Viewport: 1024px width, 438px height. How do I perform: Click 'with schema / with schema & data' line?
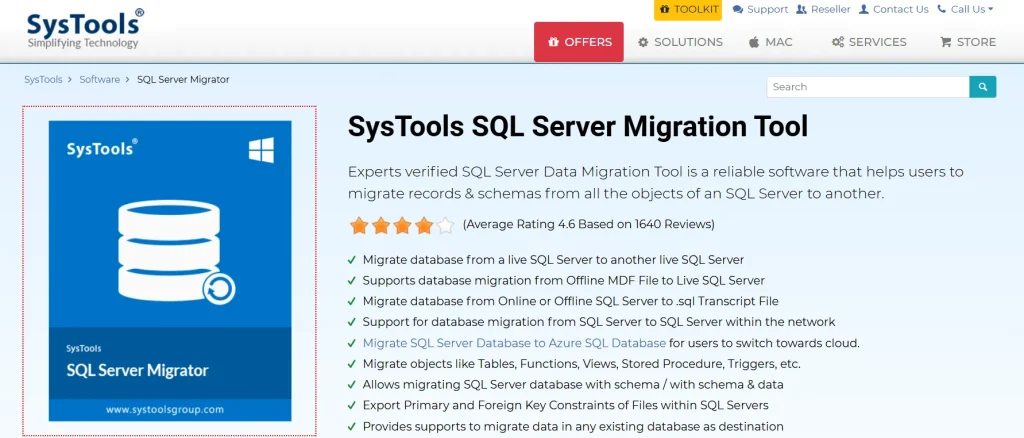(x=573, y=384)
